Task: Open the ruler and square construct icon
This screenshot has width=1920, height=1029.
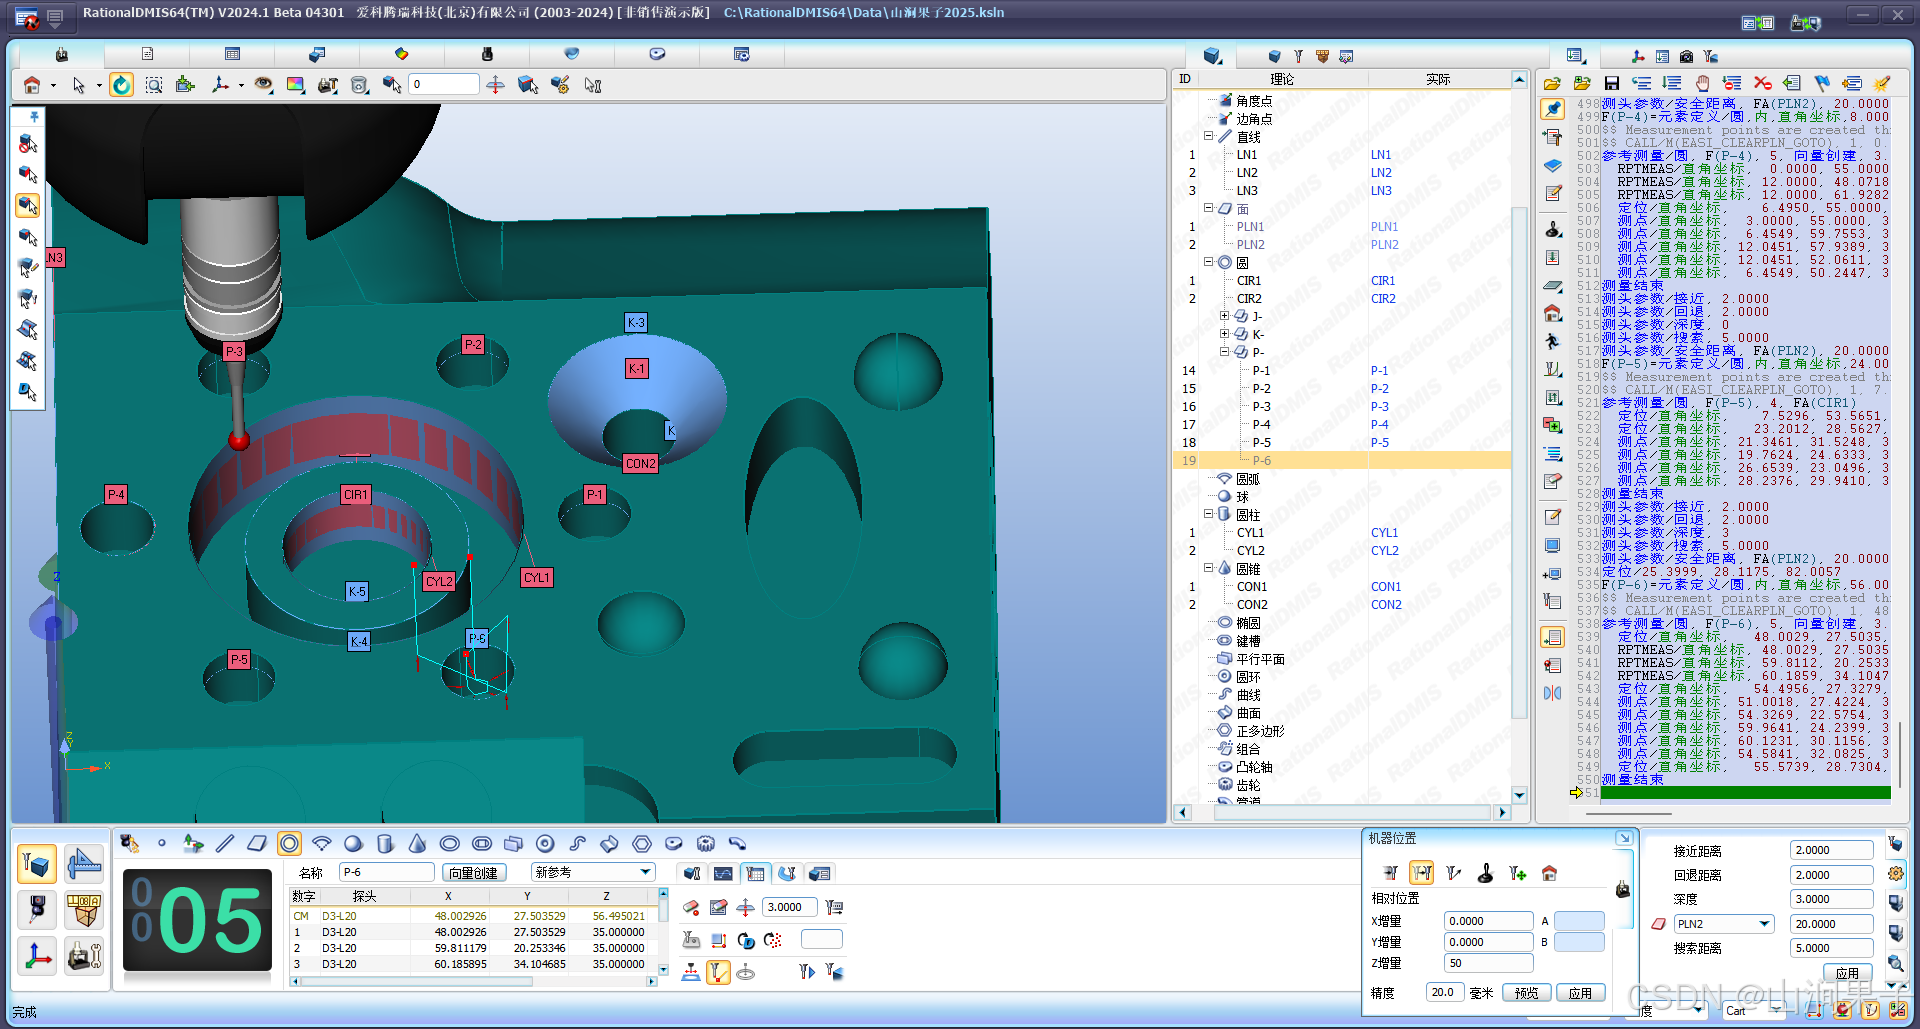Action: pos(84,863)
